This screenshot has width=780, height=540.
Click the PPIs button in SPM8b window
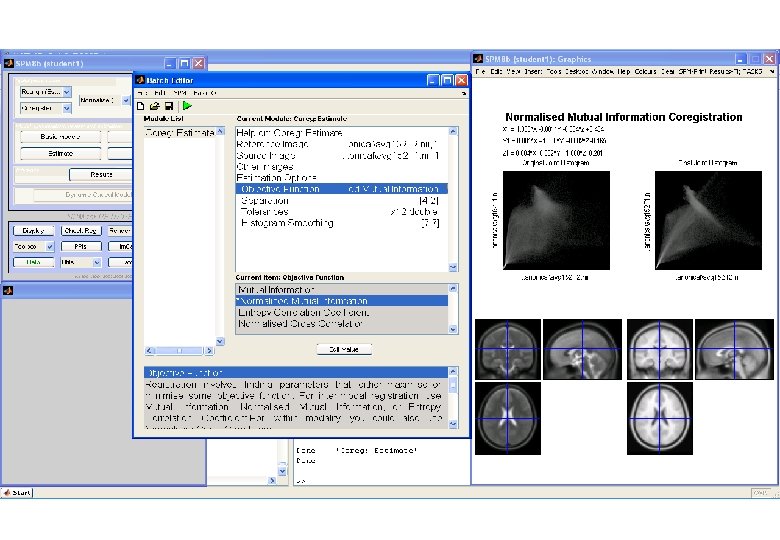click(81, 246)
